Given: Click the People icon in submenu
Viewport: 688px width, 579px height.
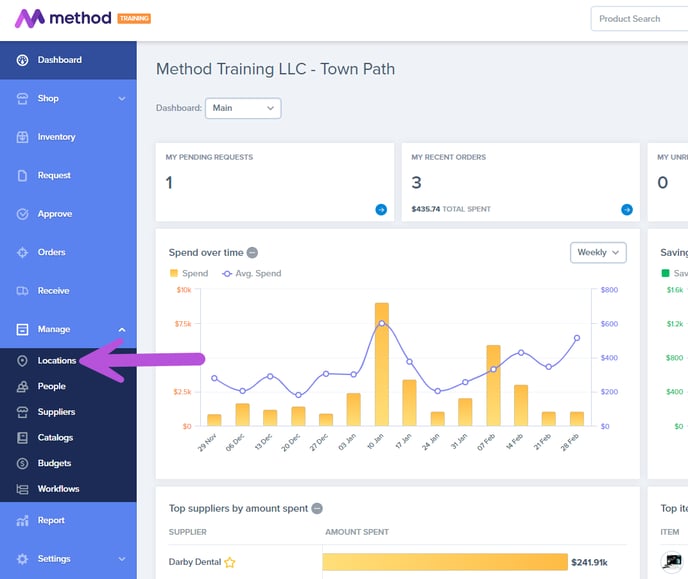Looking at the screenshot, I should [x=22, y=386].
